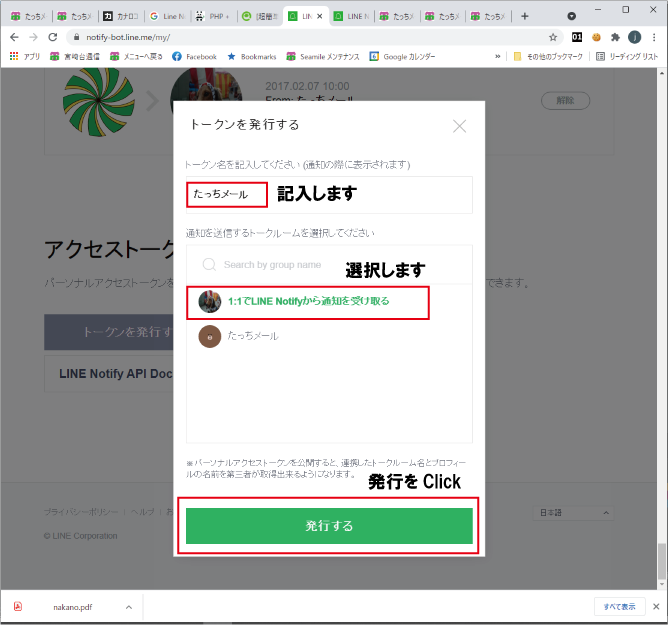Go back to previous page

click(14, 37)
